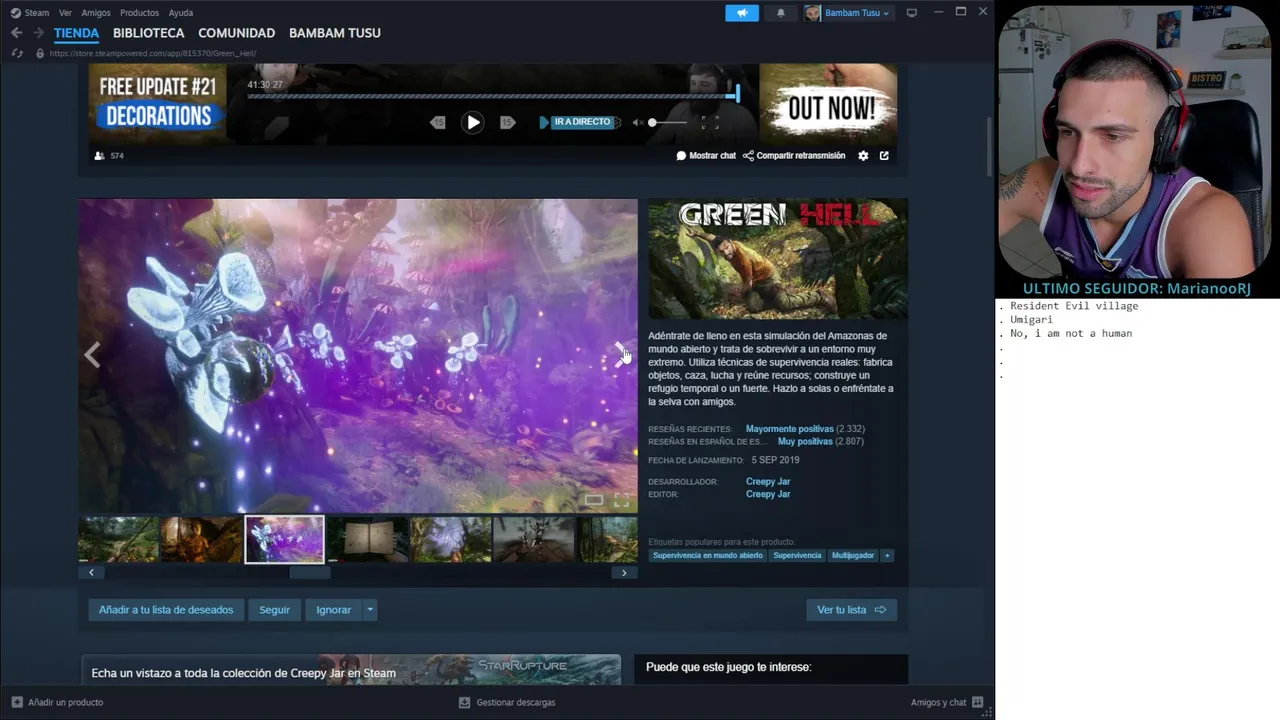Reload the store page

pos(16,53)
